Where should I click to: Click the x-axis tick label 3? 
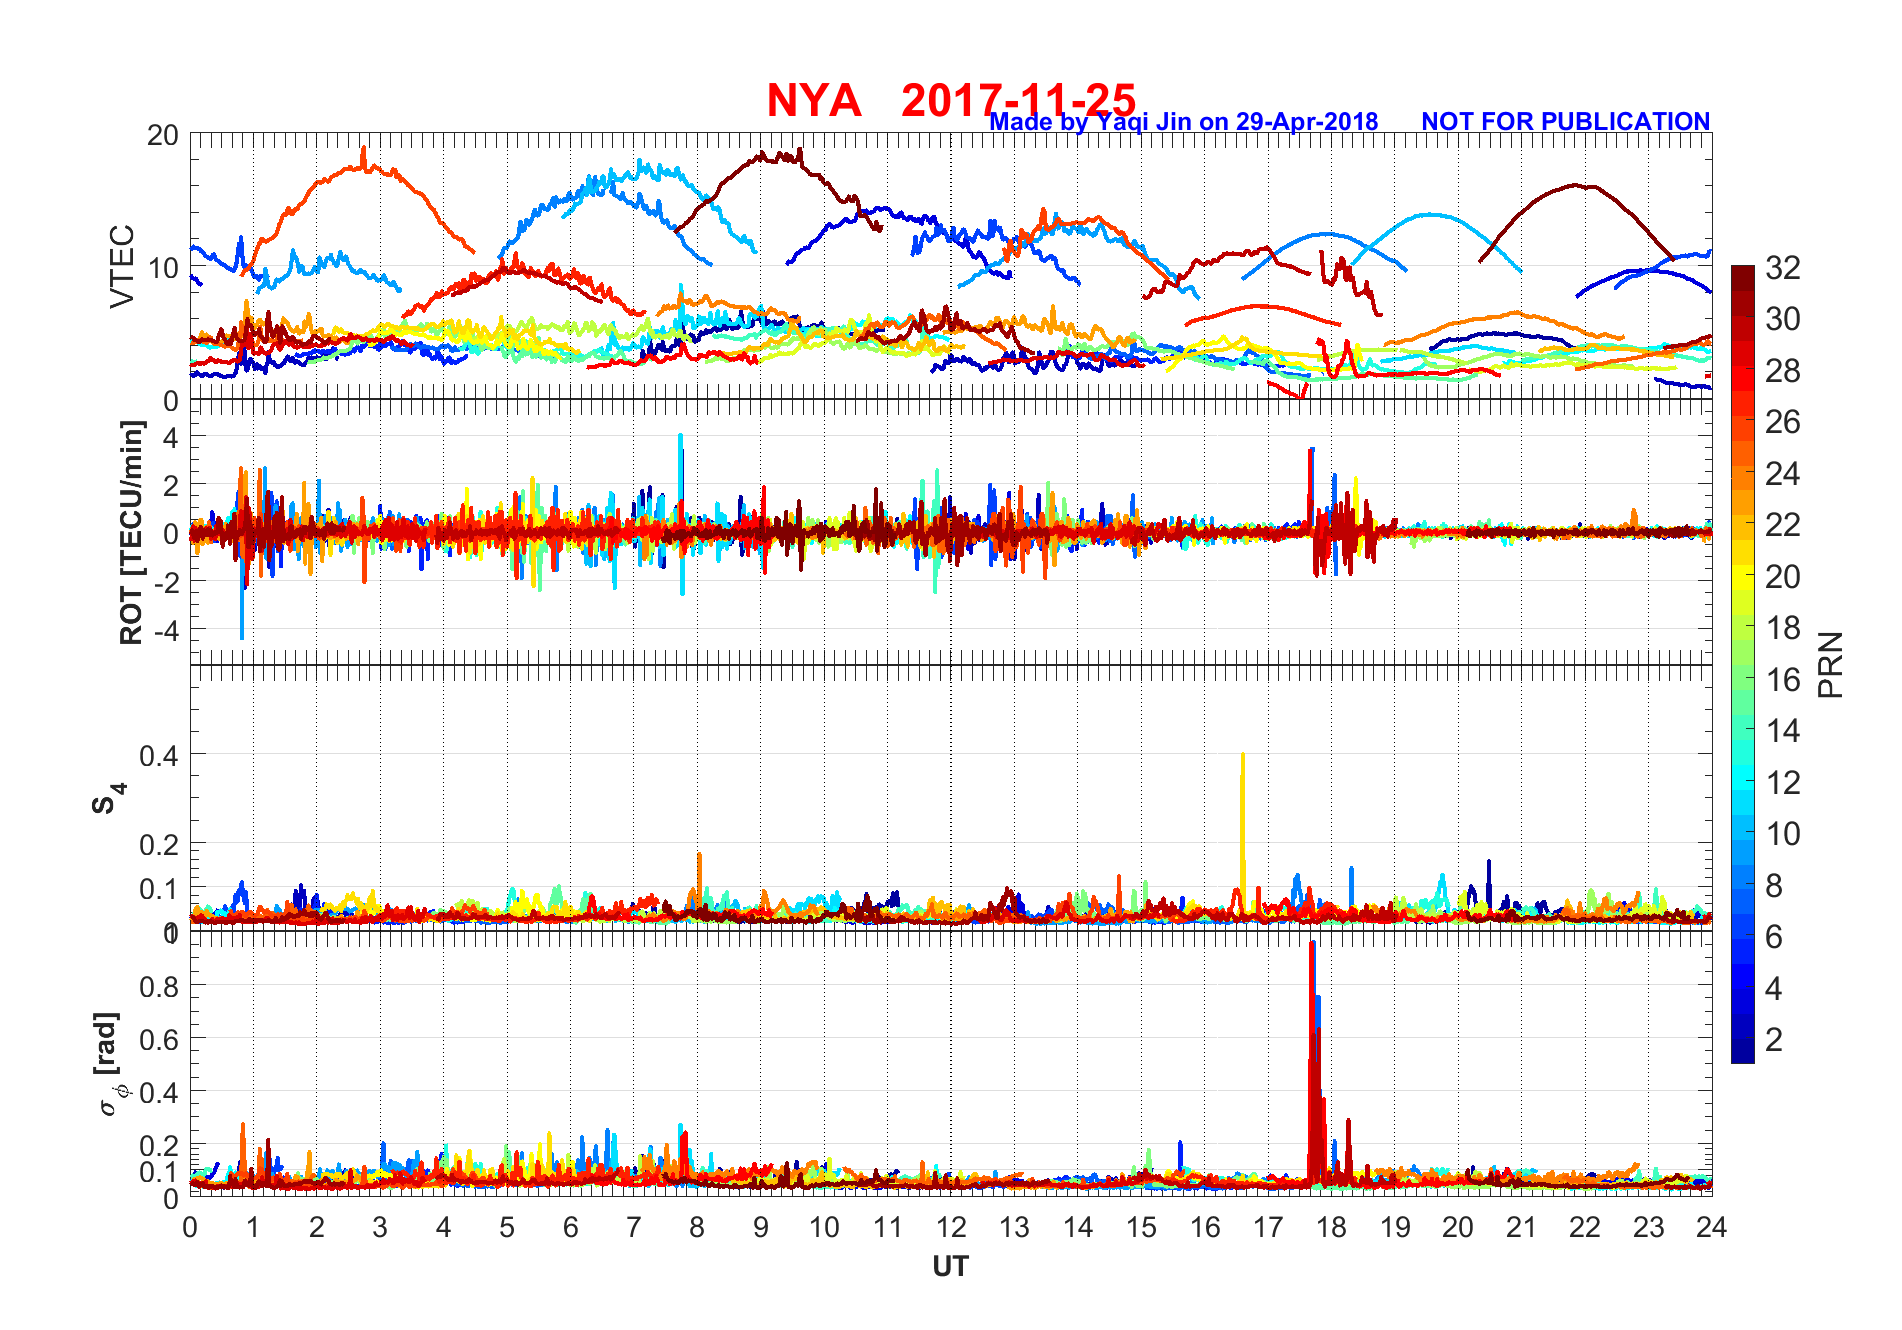coord(380,1227)
